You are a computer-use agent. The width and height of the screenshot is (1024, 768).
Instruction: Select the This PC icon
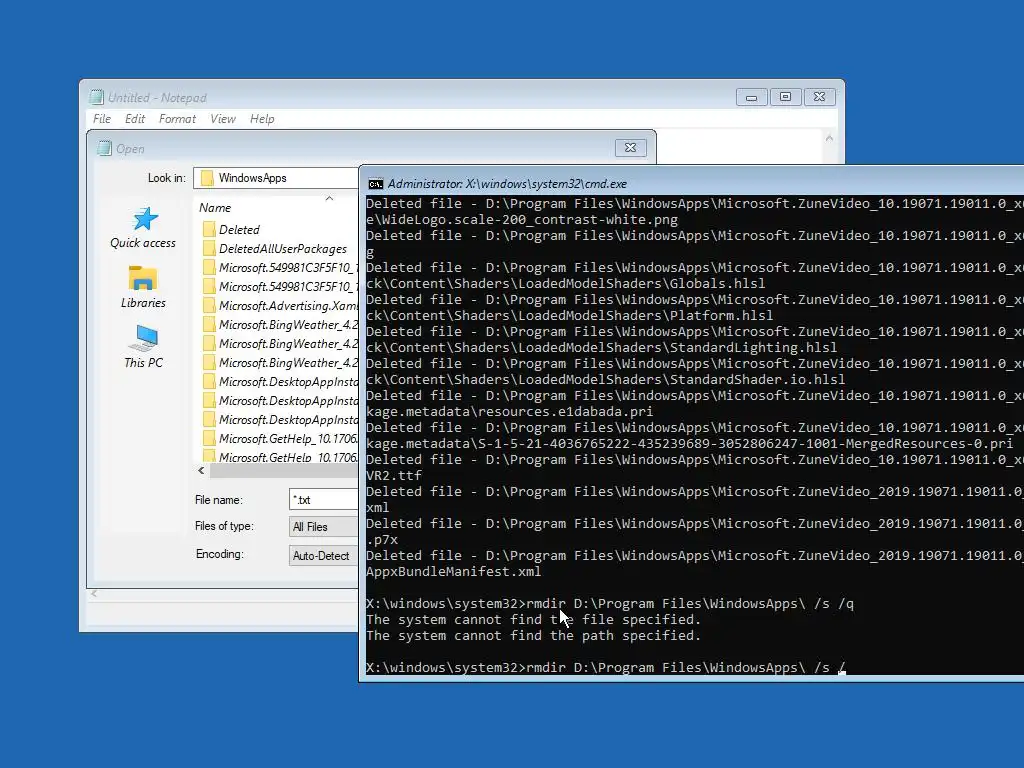pyautogui.click(x=143, y=338)
